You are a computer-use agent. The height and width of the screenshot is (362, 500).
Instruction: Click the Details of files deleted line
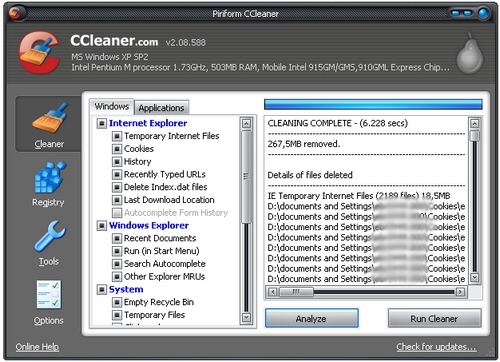coord(310,175)
